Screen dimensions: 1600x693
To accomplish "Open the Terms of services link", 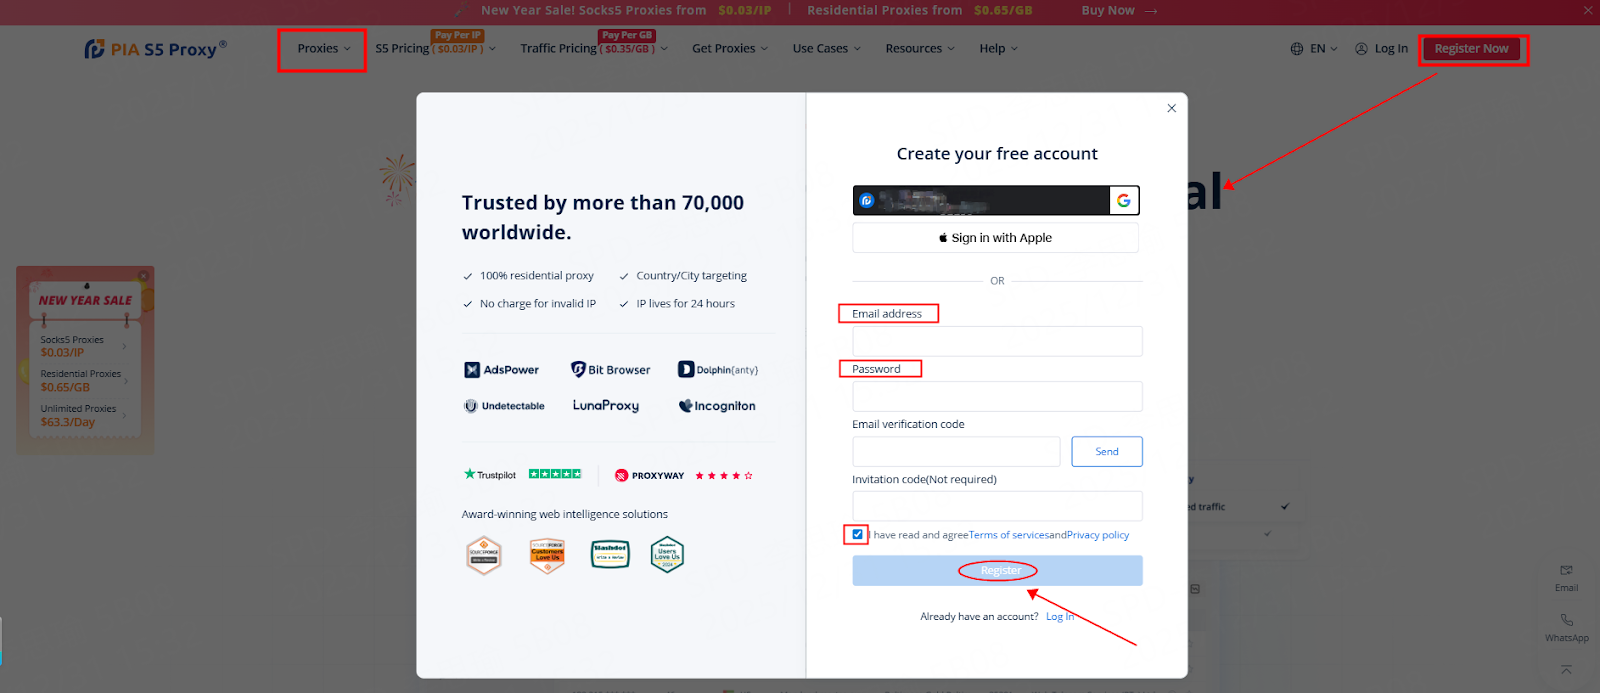I will point(1008,536).
